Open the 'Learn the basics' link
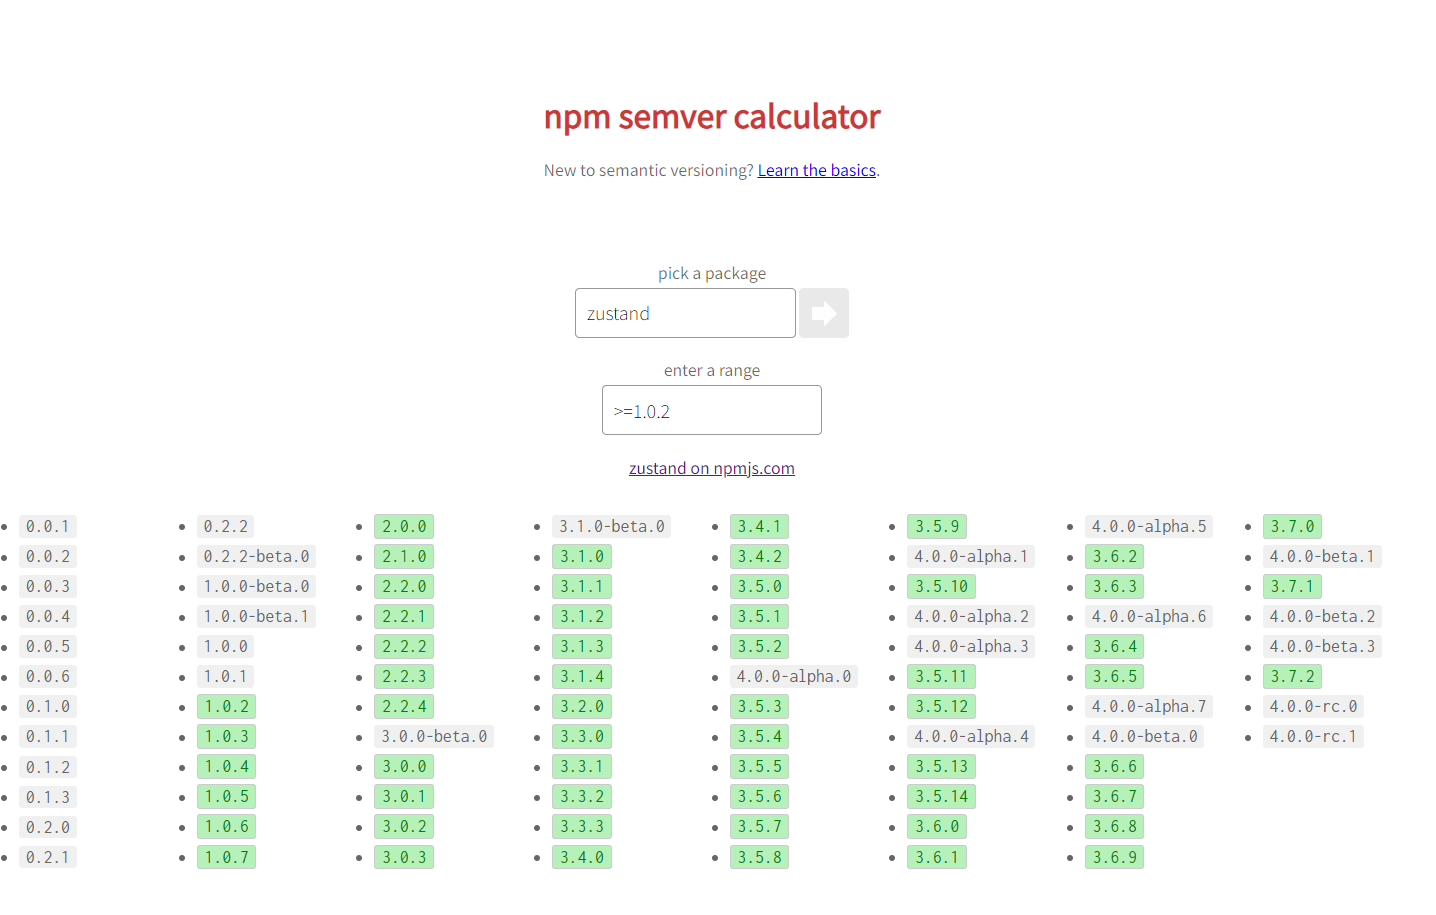This screenshot has width=1436, height=915. coord(816,170)
